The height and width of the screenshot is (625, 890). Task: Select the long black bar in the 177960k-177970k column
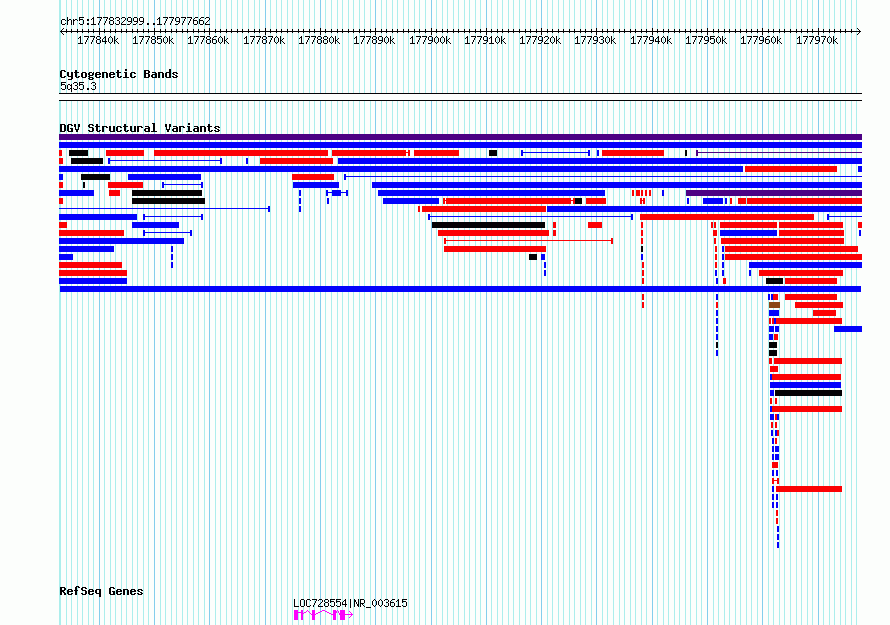[808, 393]
